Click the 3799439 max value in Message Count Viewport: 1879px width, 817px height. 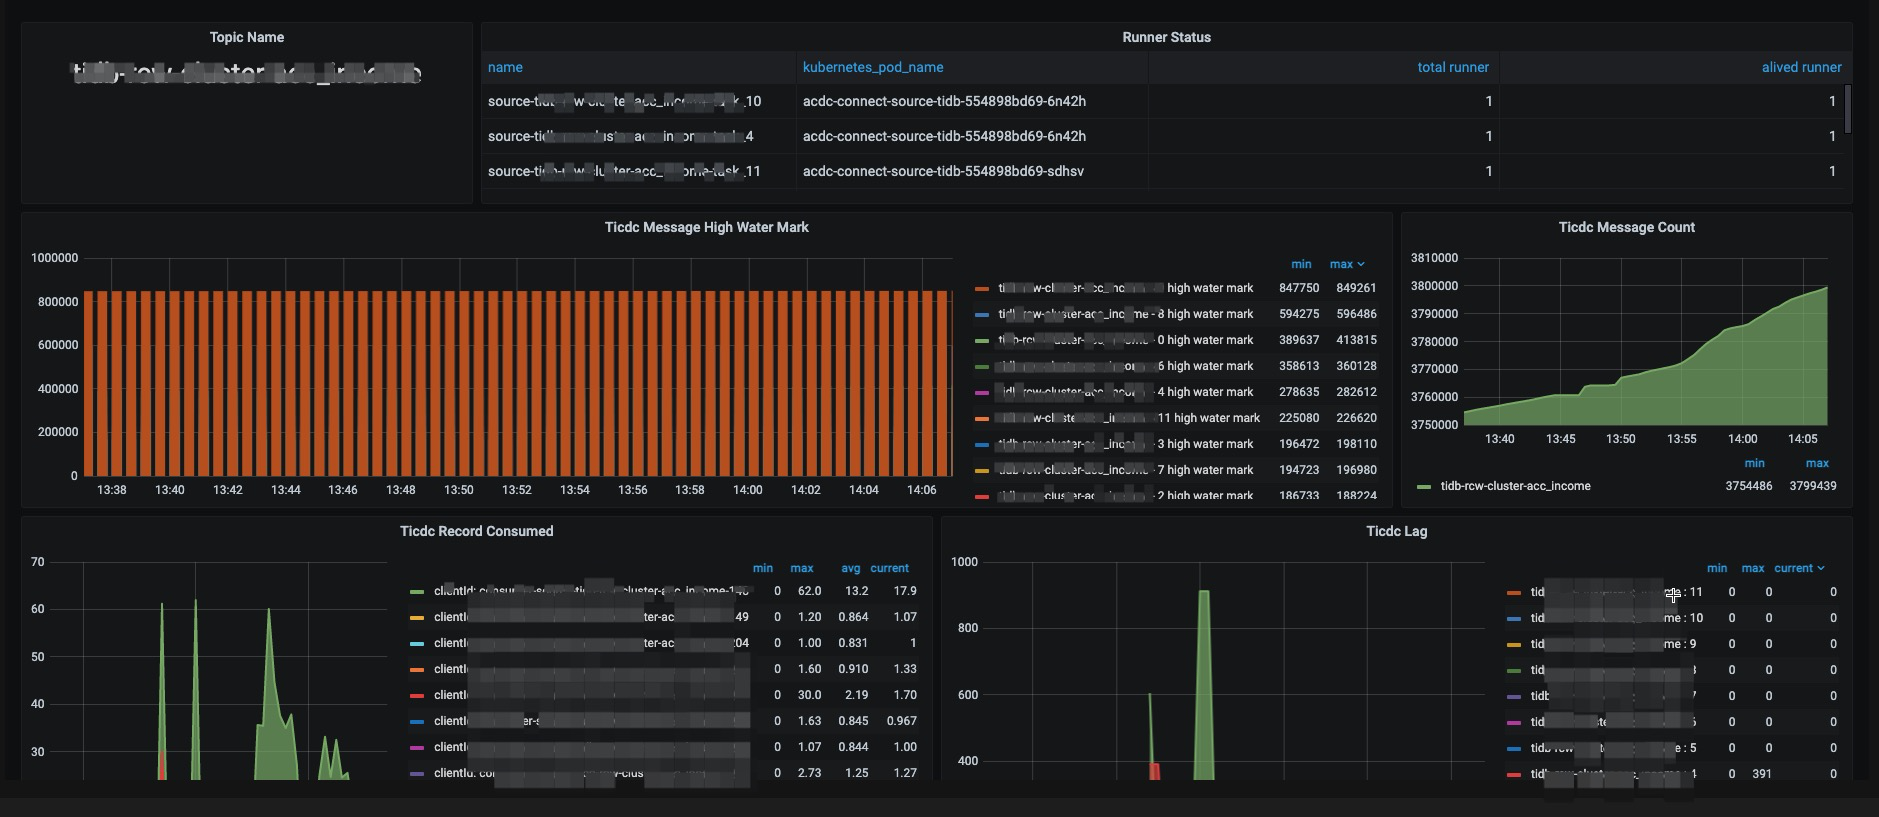[x=1813, y=486]
